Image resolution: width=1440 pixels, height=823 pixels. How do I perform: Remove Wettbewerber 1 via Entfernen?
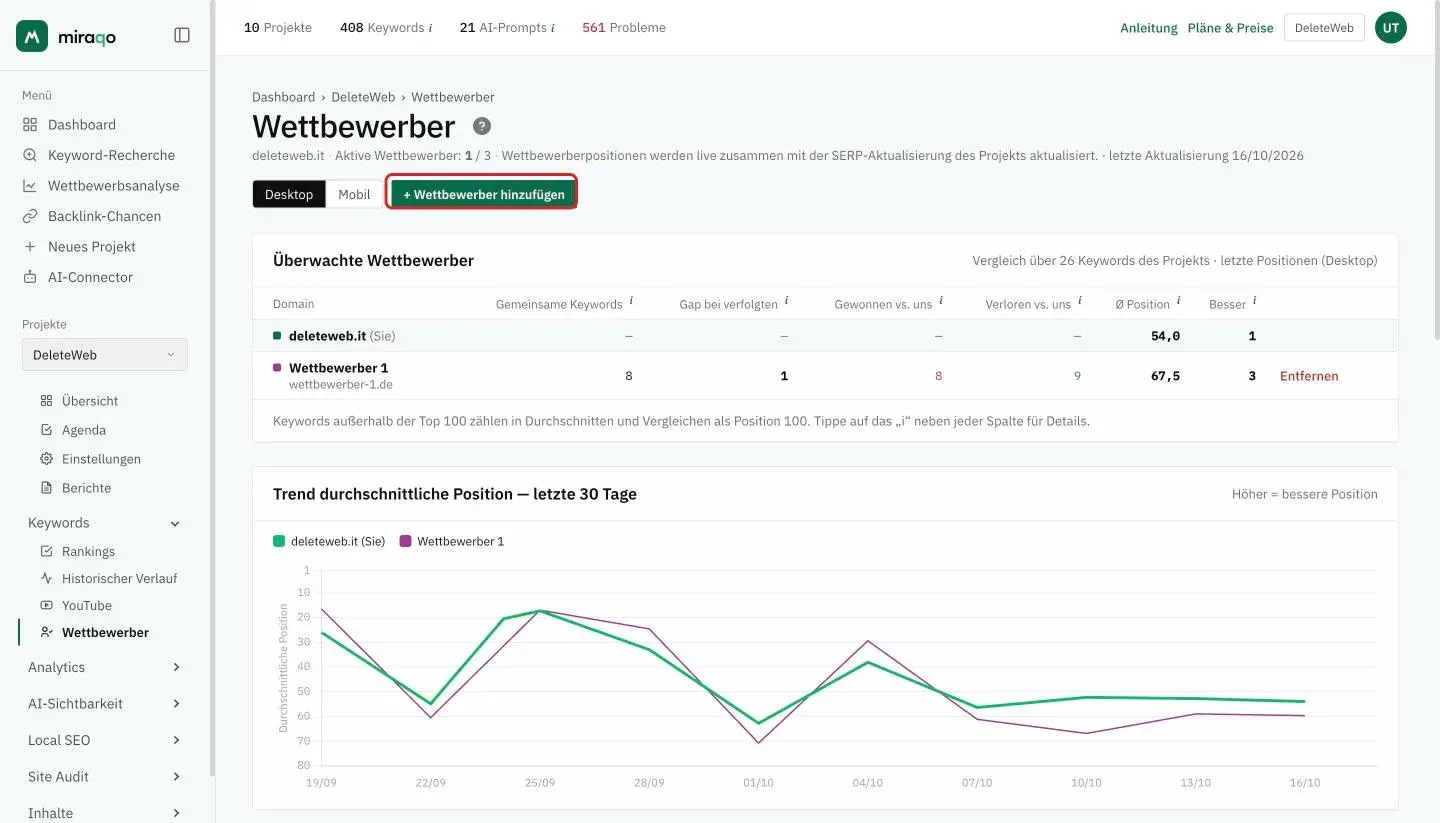[x=1309, y=376]
